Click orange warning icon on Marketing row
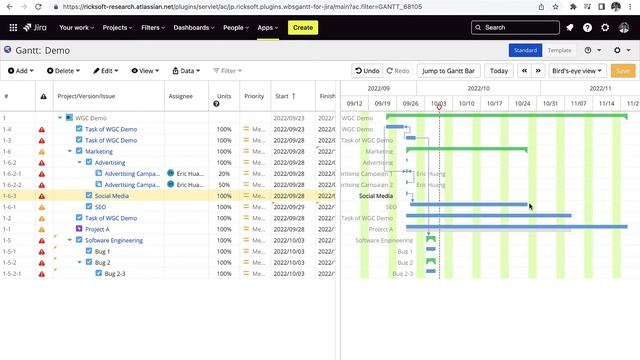The width and height of the screenshot is (640, 360). 42,151
